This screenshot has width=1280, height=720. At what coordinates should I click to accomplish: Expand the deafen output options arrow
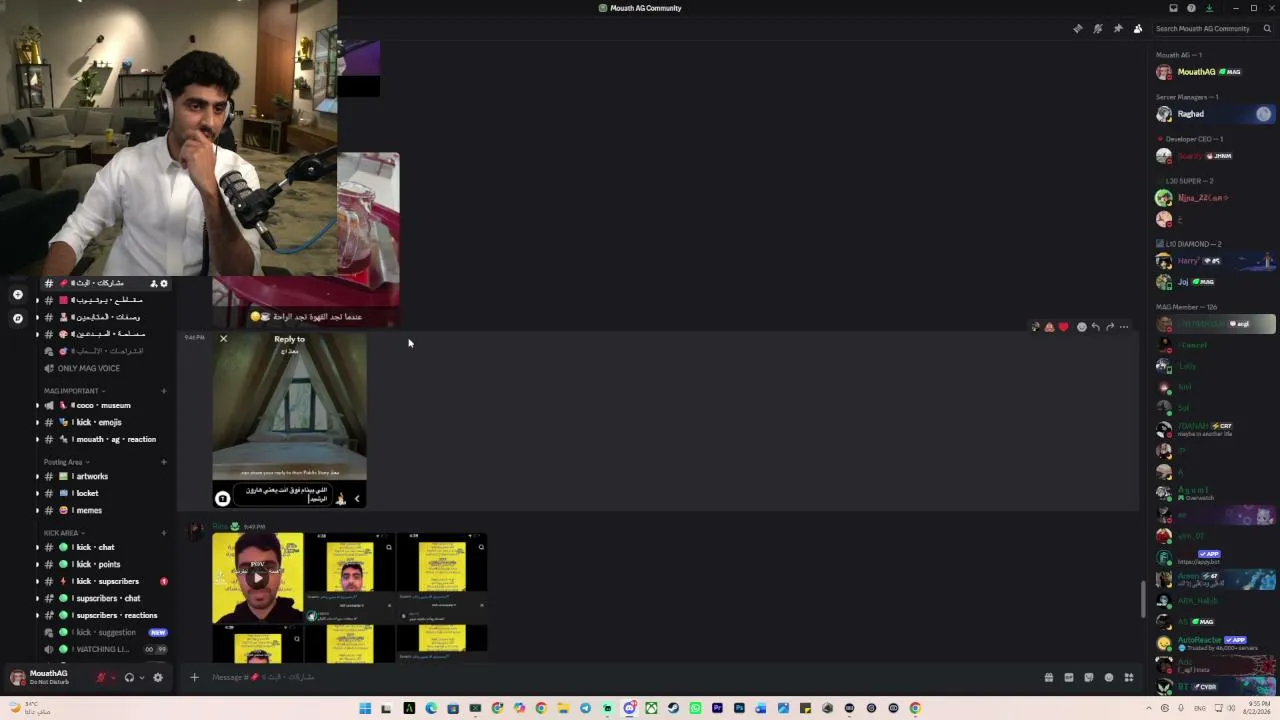point(142,677)
